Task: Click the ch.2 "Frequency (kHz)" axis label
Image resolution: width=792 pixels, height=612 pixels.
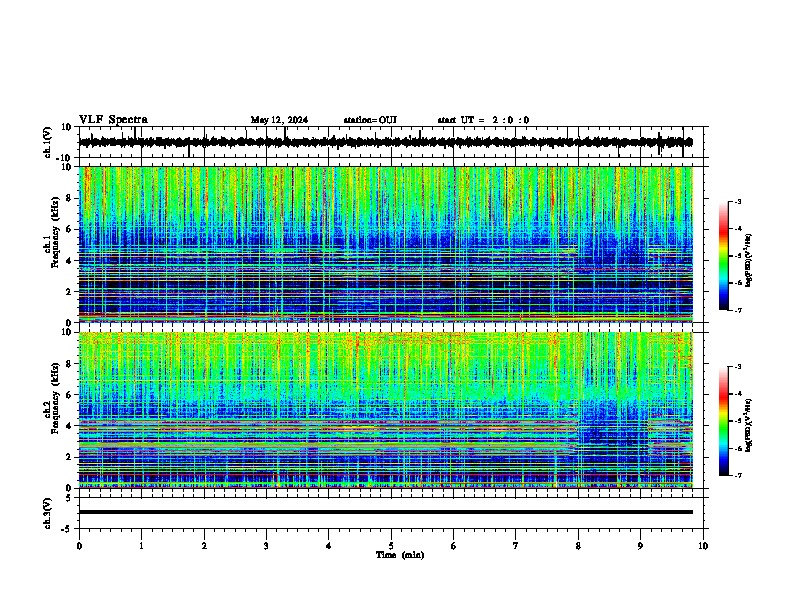Action: point(54,397)
